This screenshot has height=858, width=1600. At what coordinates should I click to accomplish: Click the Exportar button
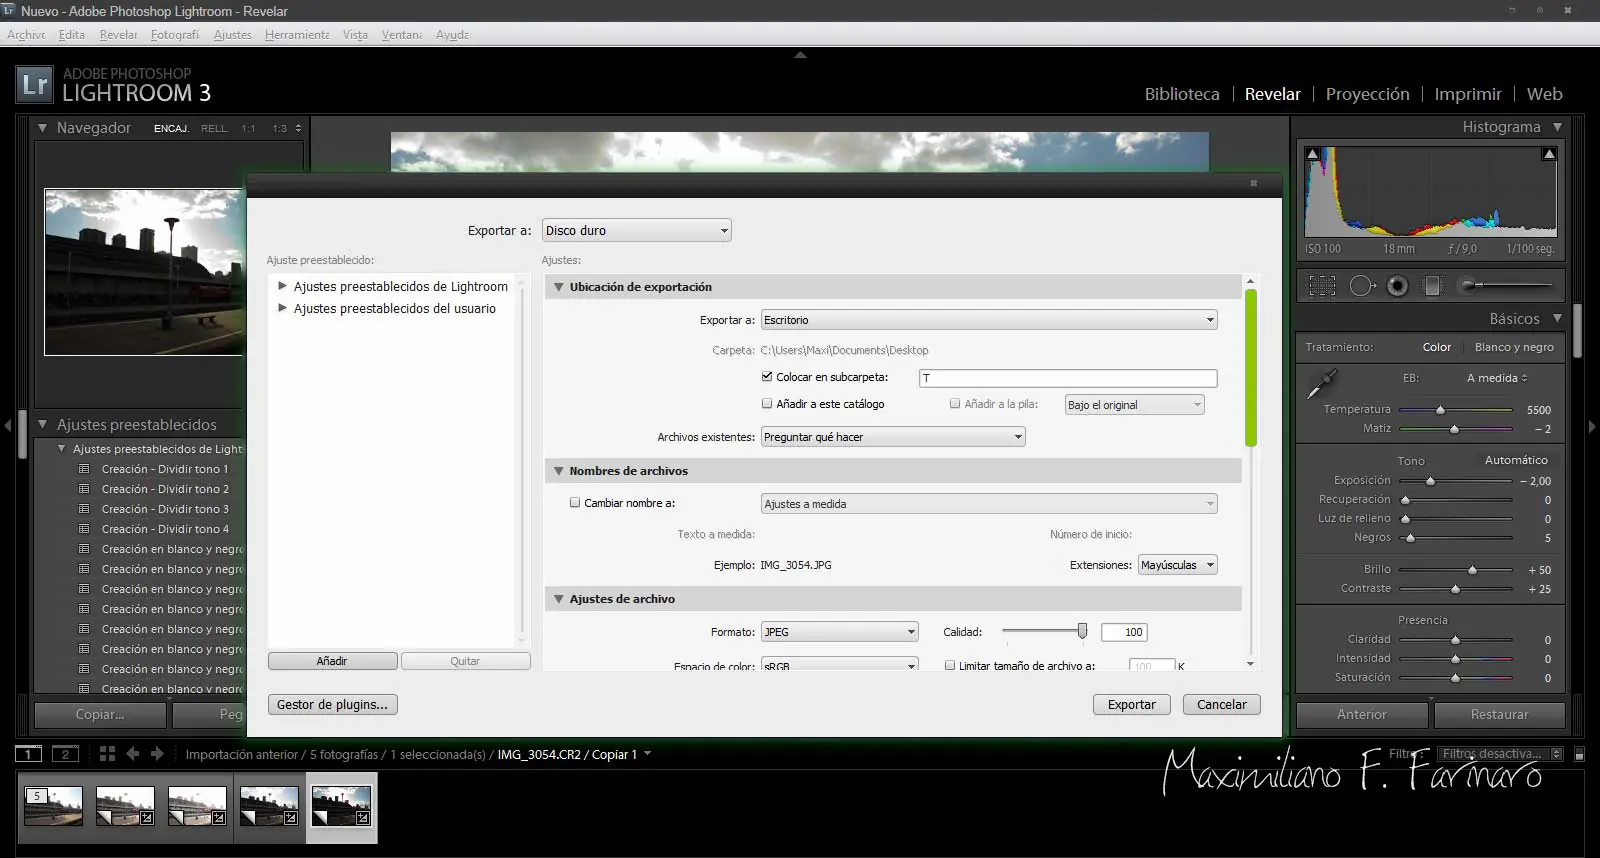click(1132, 705)
